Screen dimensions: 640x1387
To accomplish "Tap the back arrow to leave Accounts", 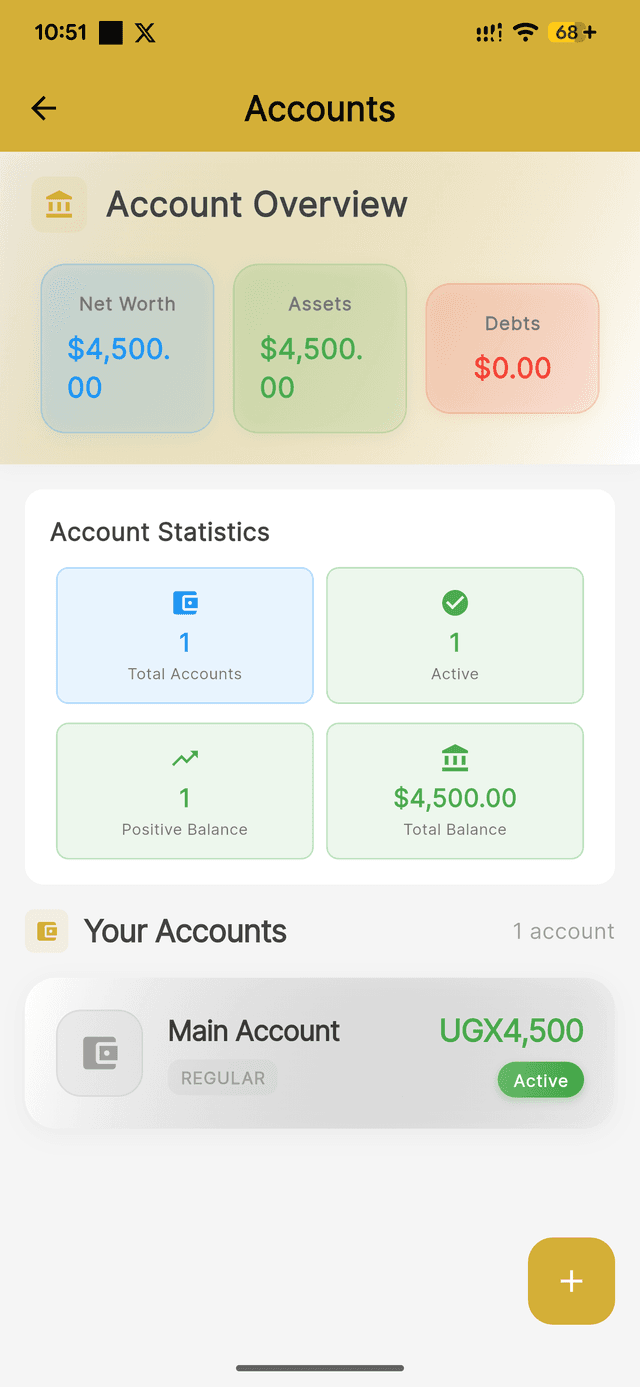I will pyautogui.click(x=43, y=108).
